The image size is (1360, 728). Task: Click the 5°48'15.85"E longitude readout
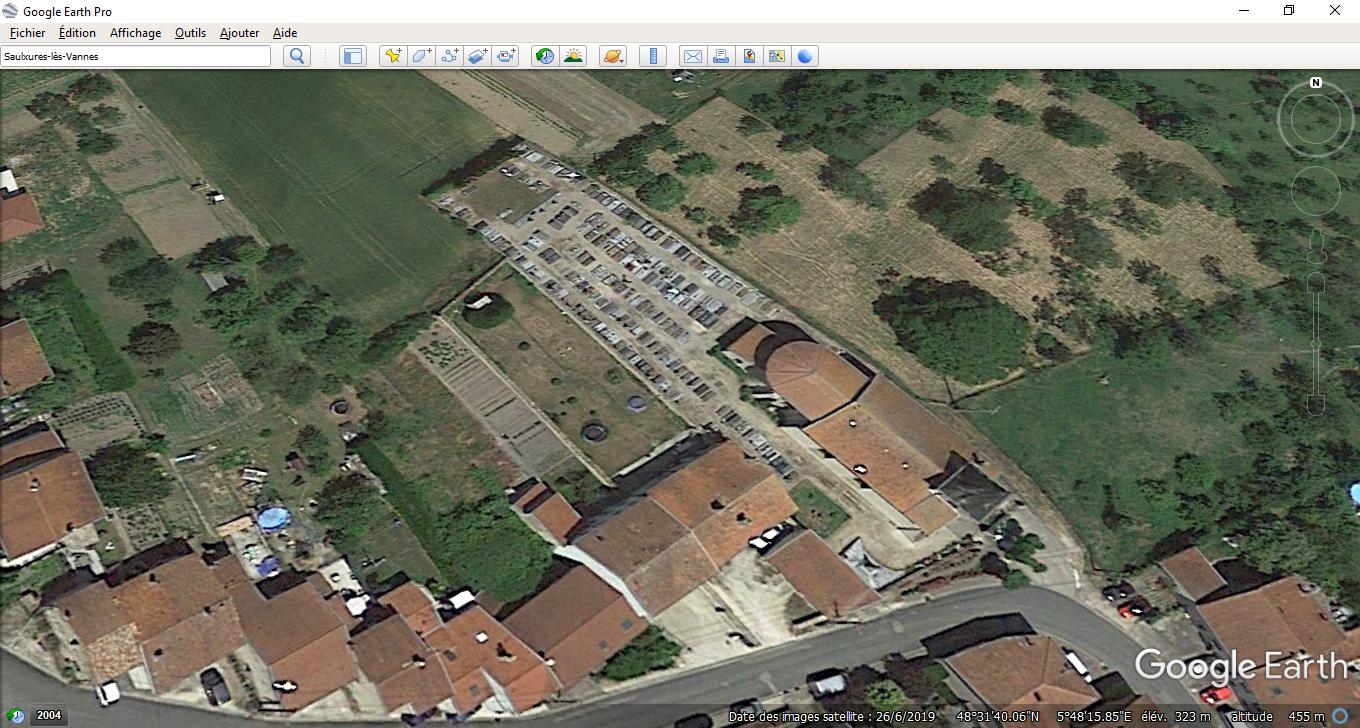[1094, 716]
